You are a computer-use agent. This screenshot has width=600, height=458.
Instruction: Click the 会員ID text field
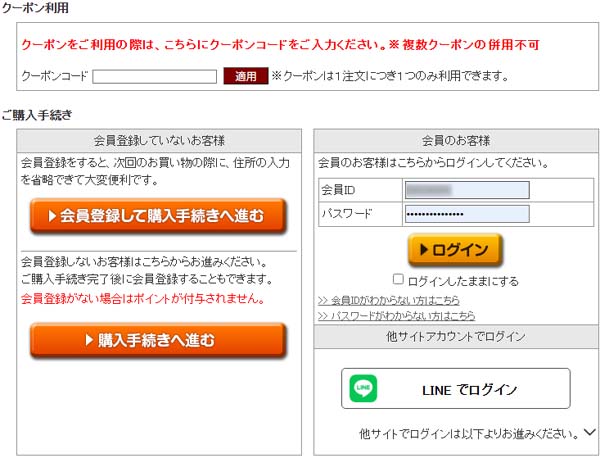coord(467,190)
